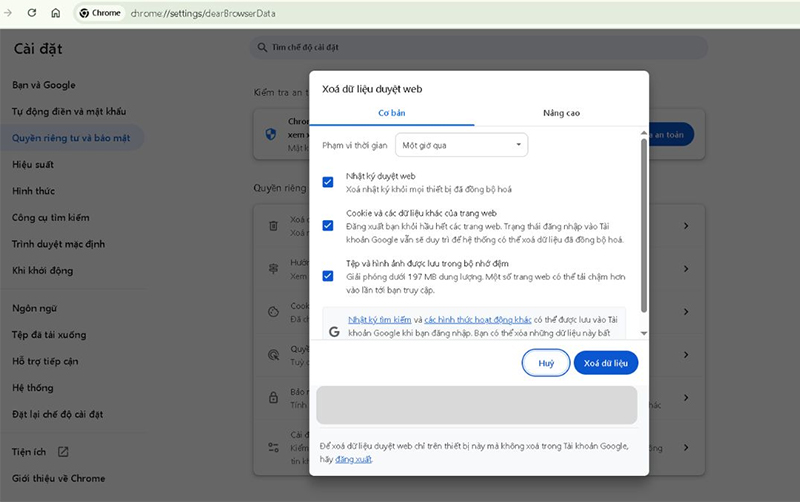Click the site settings sliders icon
The height and width of the screenshot is (502, 800).
pos(273,447)
